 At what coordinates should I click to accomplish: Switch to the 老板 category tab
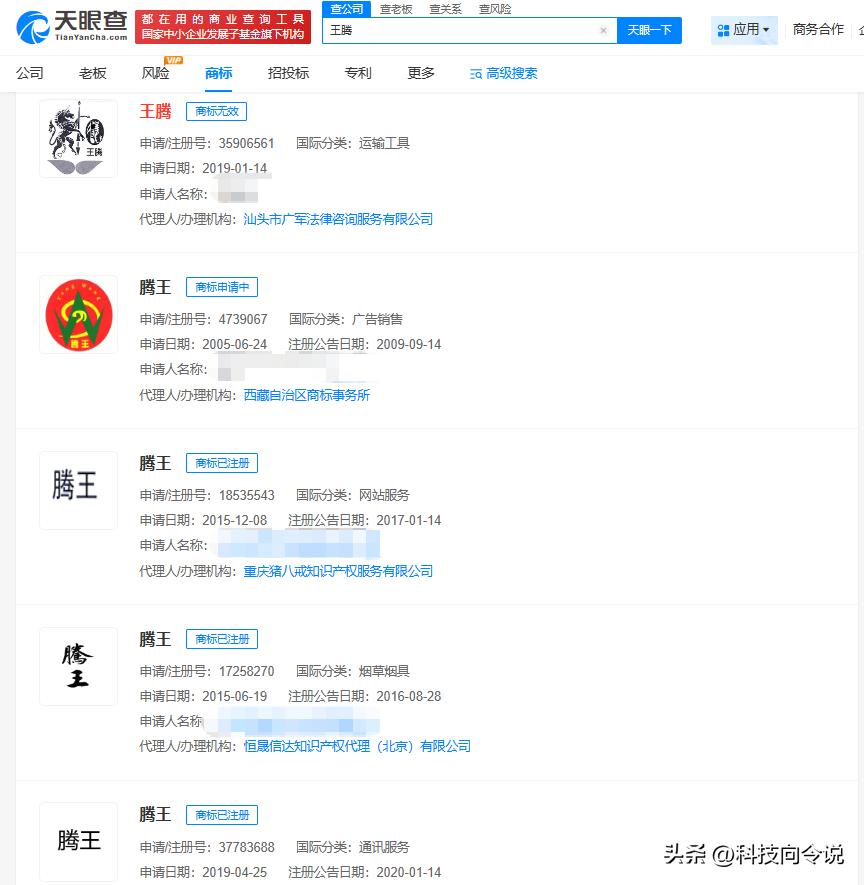(93, 73)
